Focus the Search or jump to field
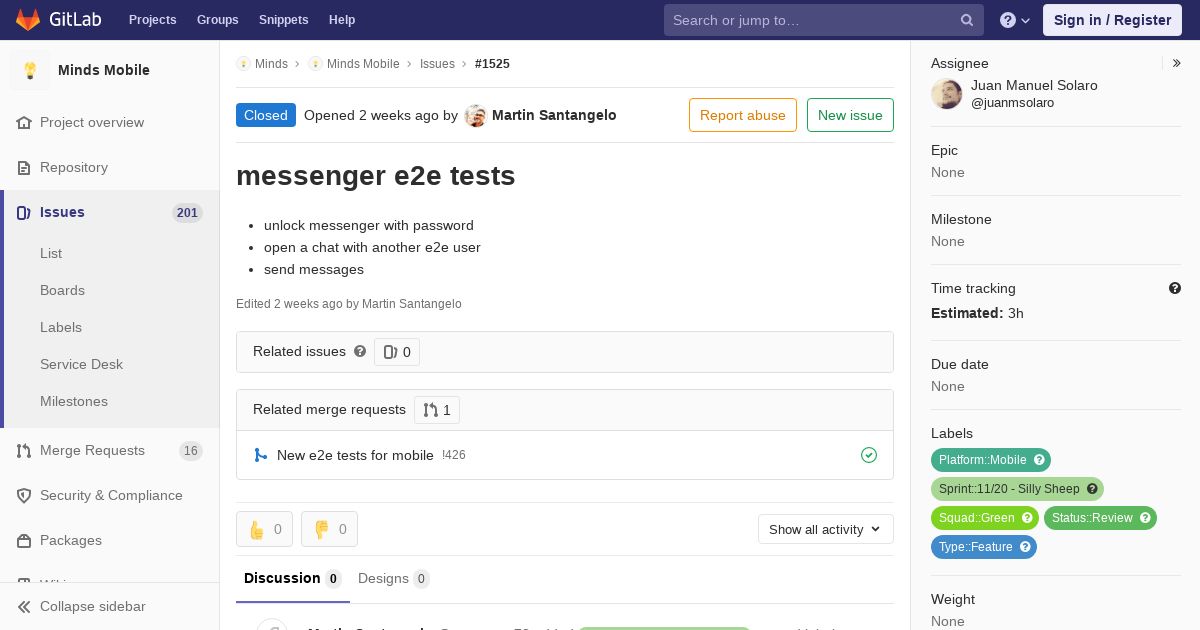The width and height of the screenshot is (1200, 630). tap(824, 20)
